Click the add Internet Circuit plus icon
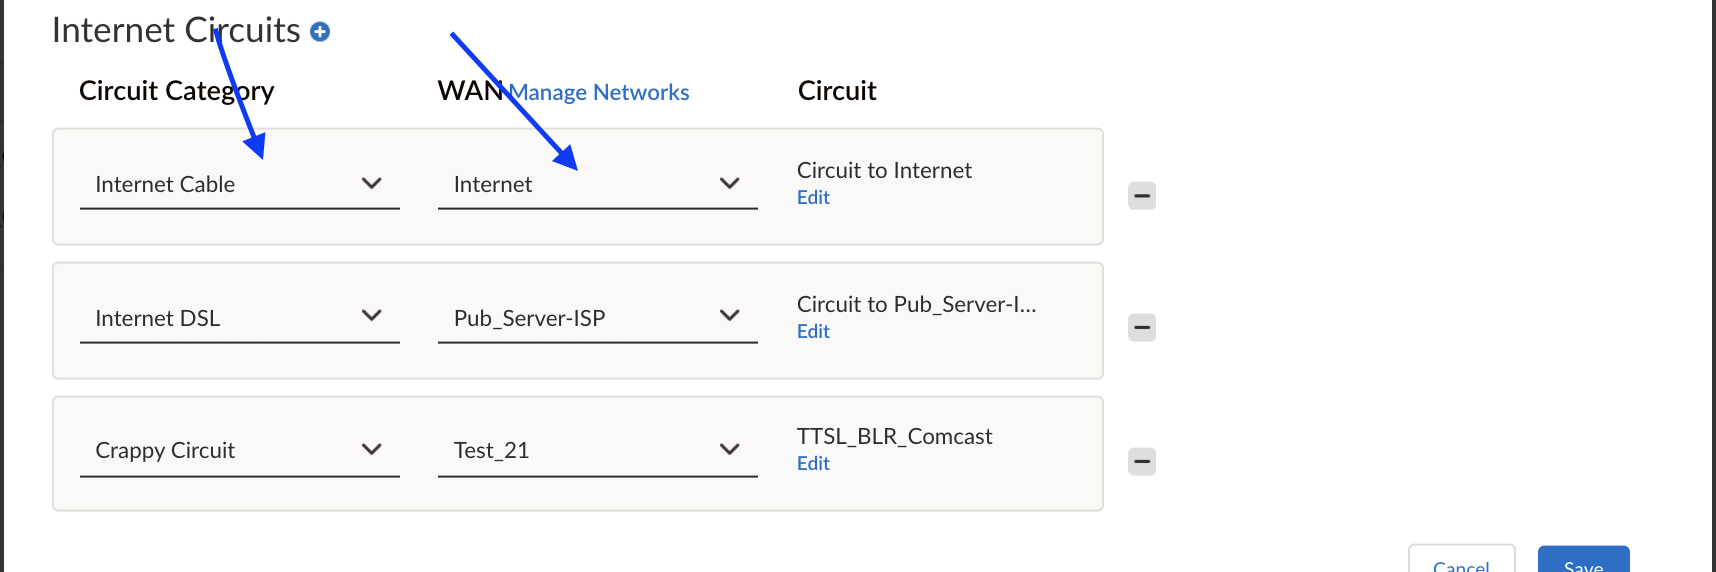This screenshot has height=572, width=1716. [320, 32]
